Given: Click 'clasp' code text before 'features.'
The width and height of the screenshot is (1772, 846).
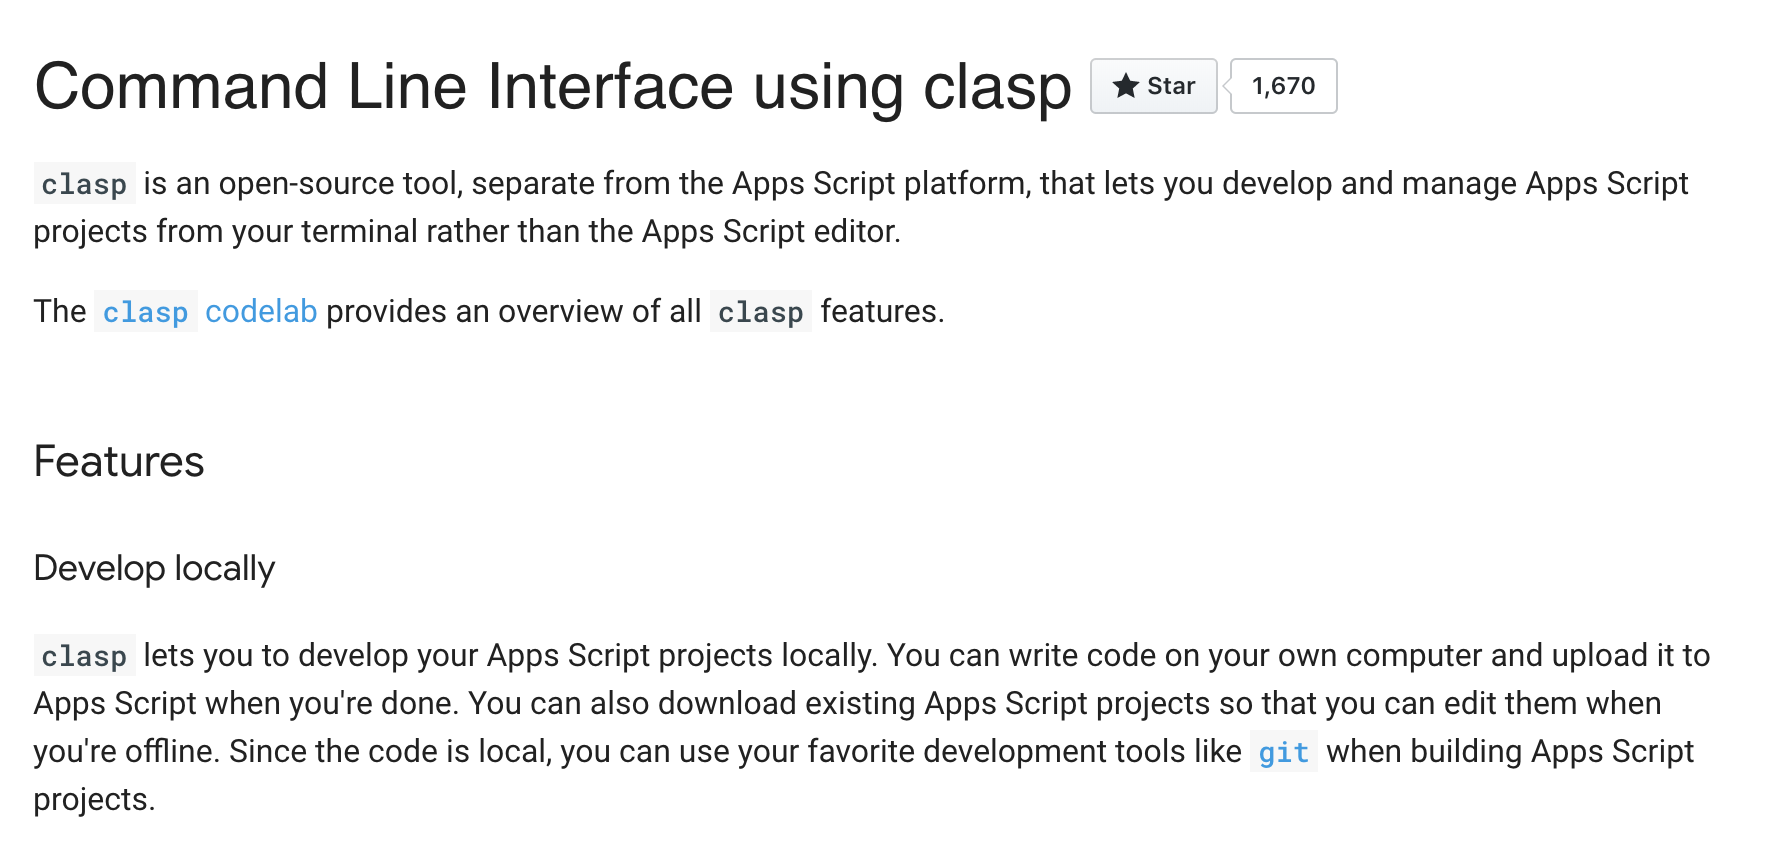Looking at the screenshot, I should coord(761,312).
